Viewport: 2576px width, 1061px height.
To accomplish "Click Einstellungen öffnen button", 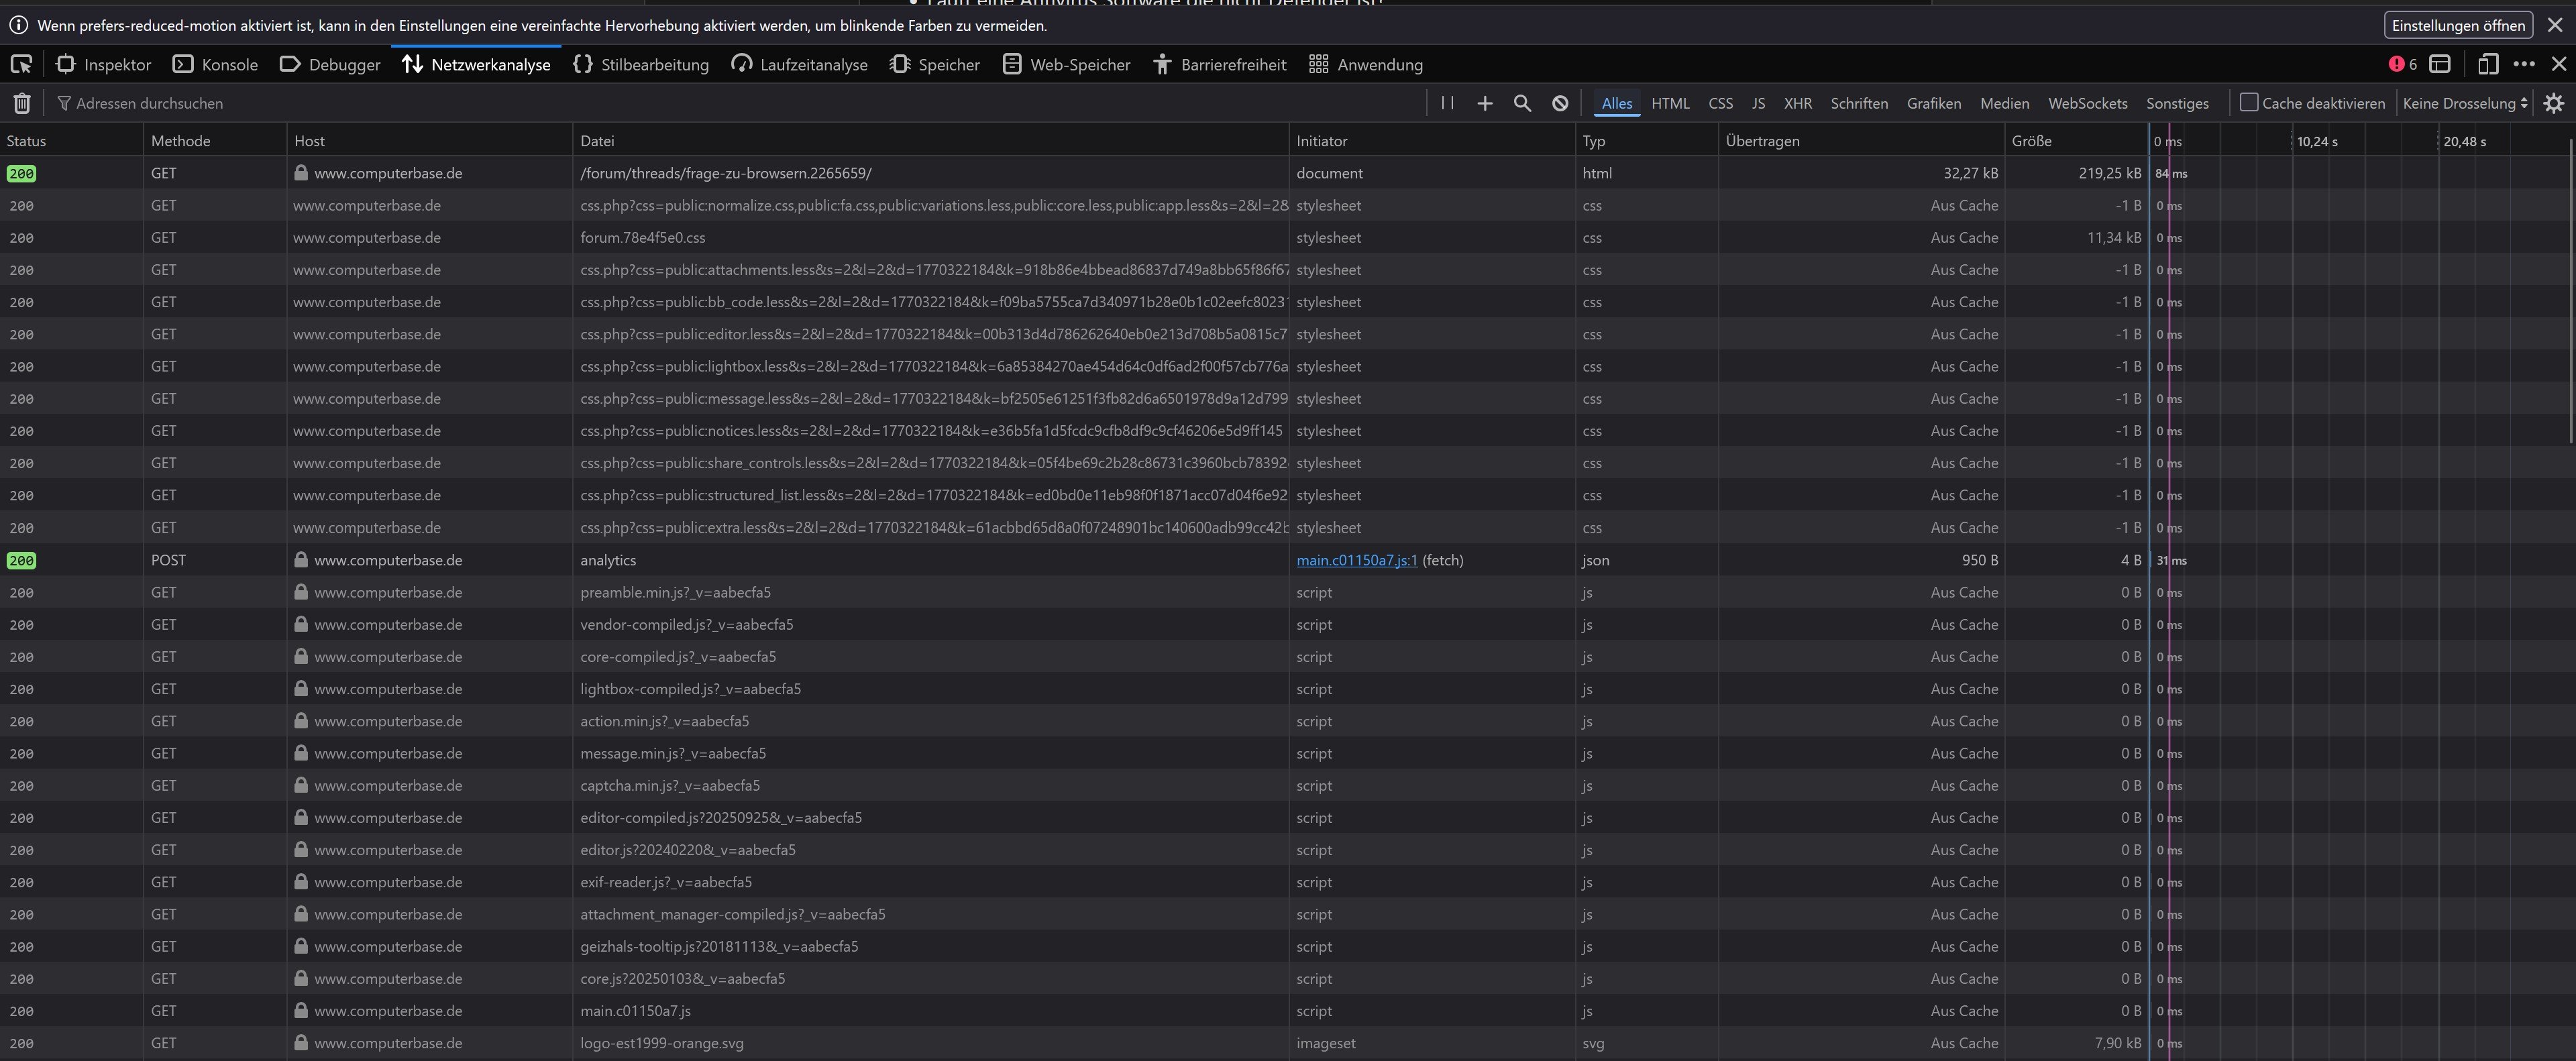I will (2458, 25).
